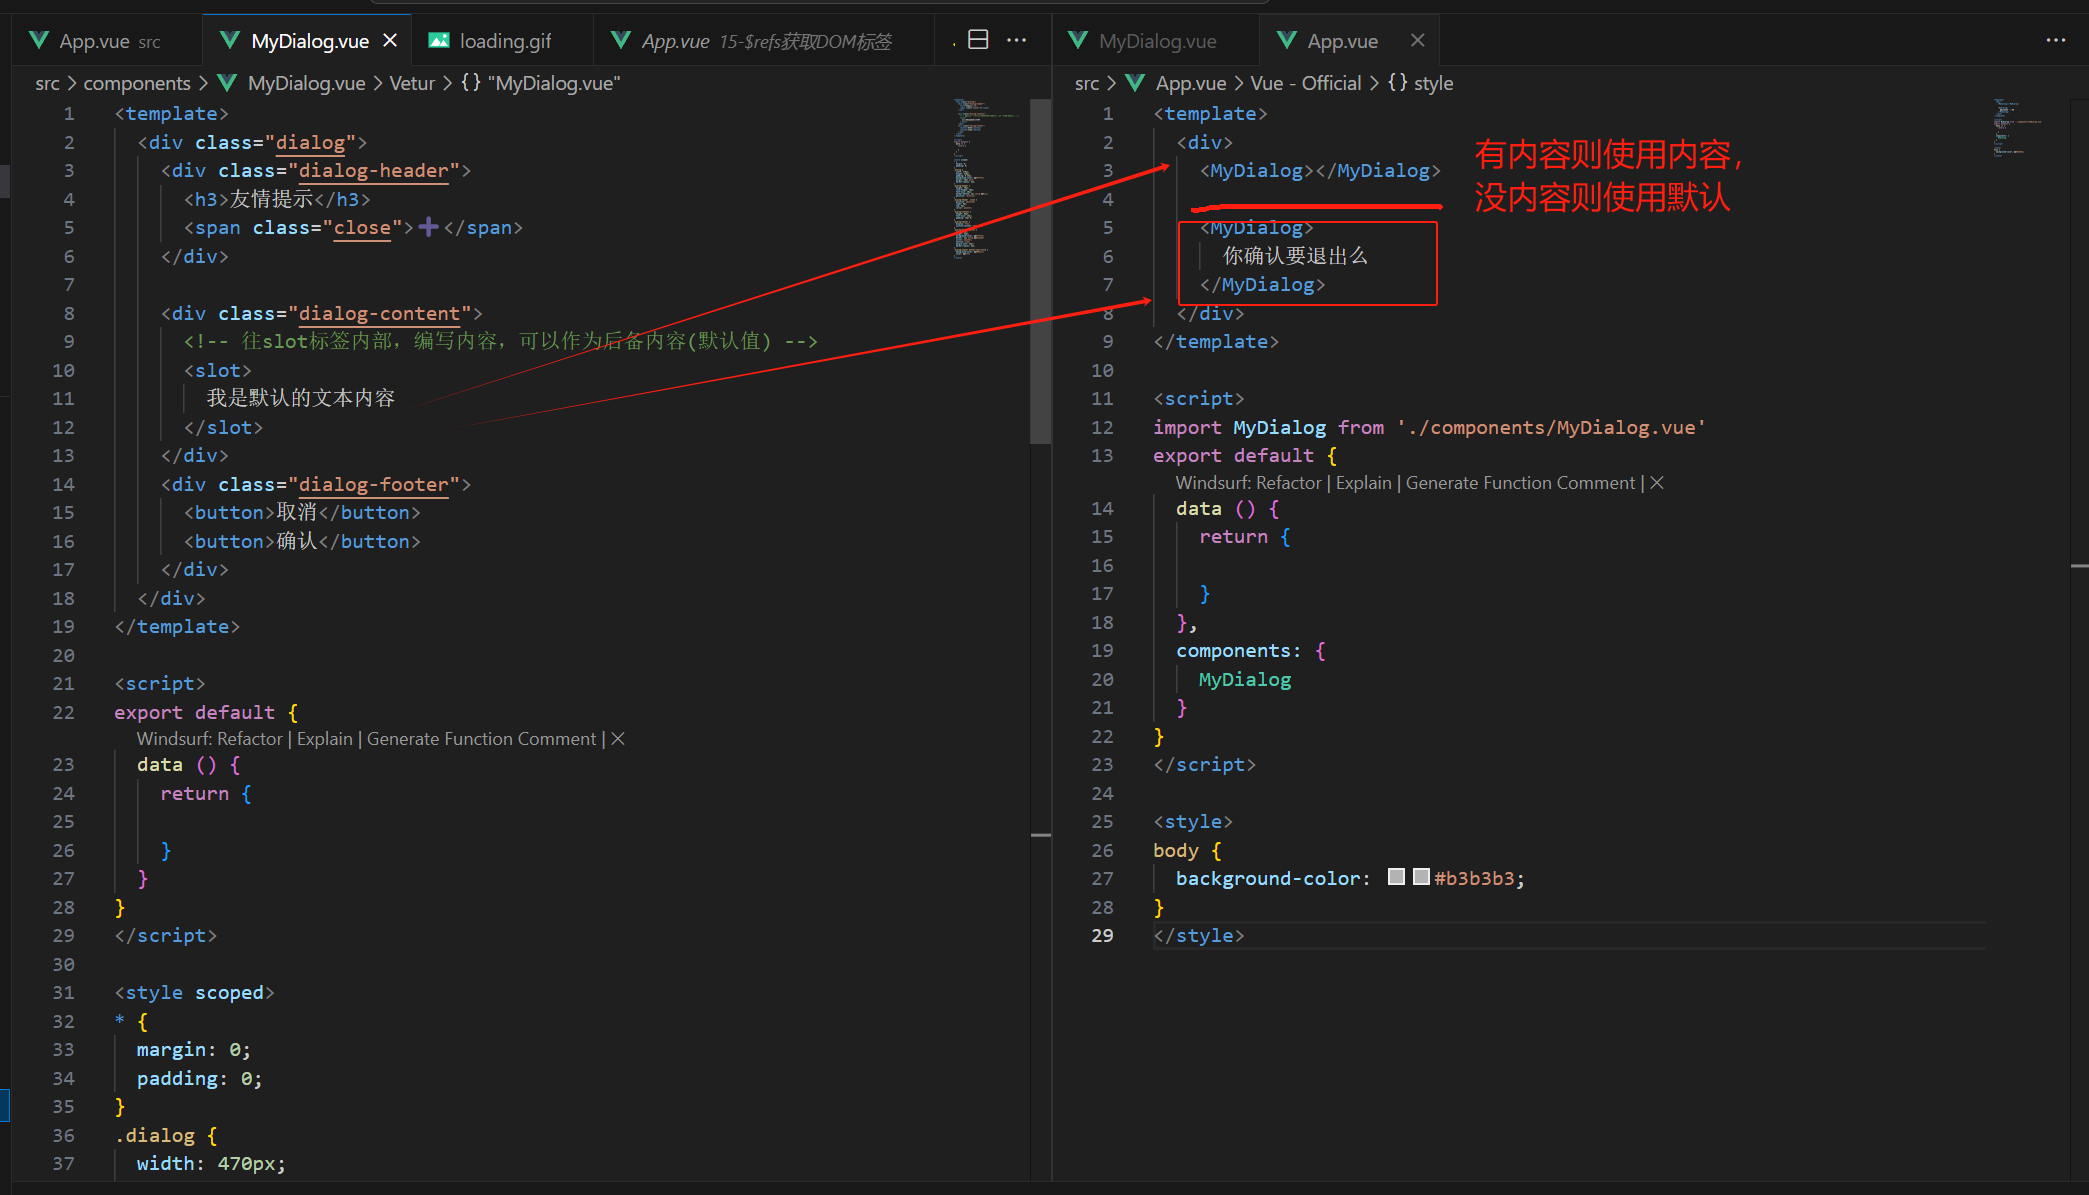The image size is (2089, 1195).
Task: Expand the style breadcrumb in right editor
Action: 1432,83
